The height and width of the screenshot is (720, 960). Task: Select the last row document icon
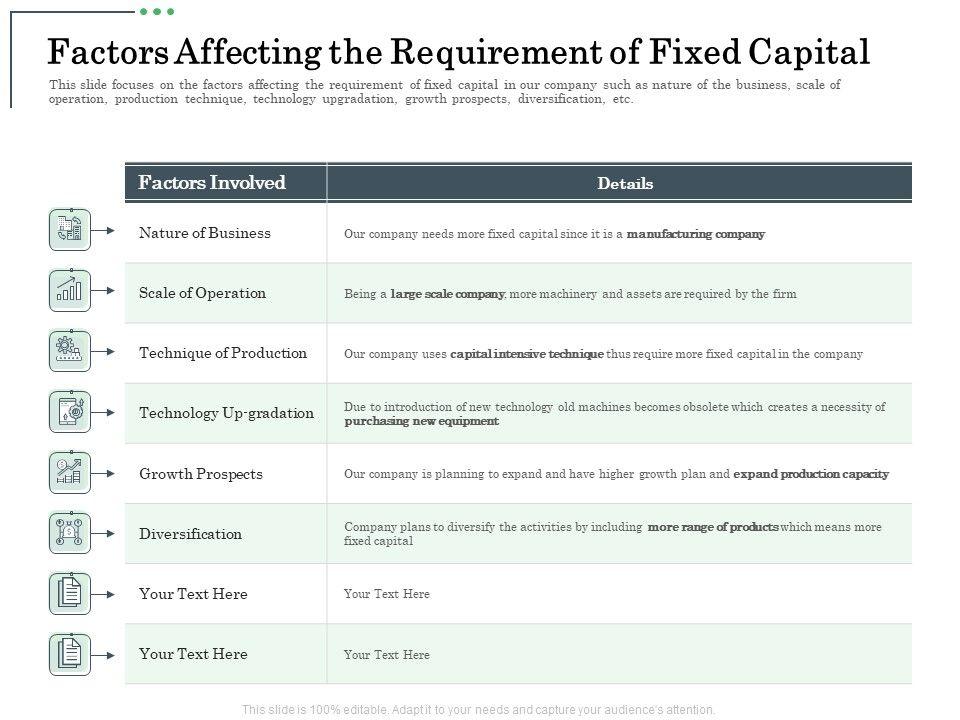[x=70, y=653]
